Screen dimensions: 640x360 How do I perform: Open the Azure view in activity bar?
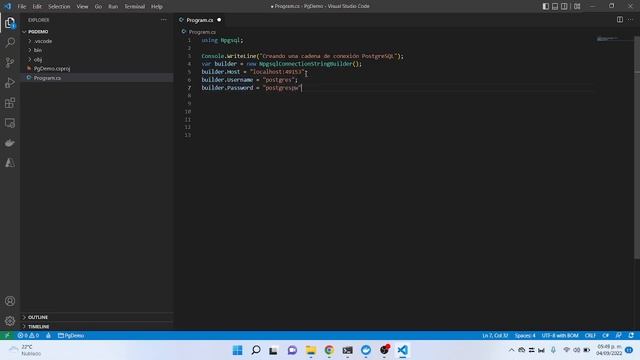click(10, 163)
